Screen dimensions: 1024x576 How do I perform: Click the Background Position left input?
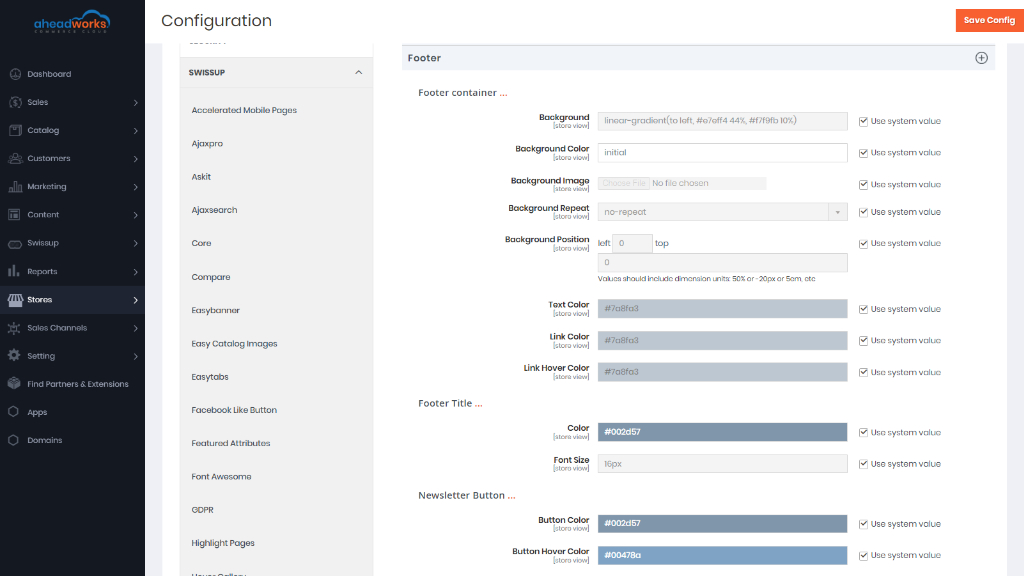coord(632,243)
